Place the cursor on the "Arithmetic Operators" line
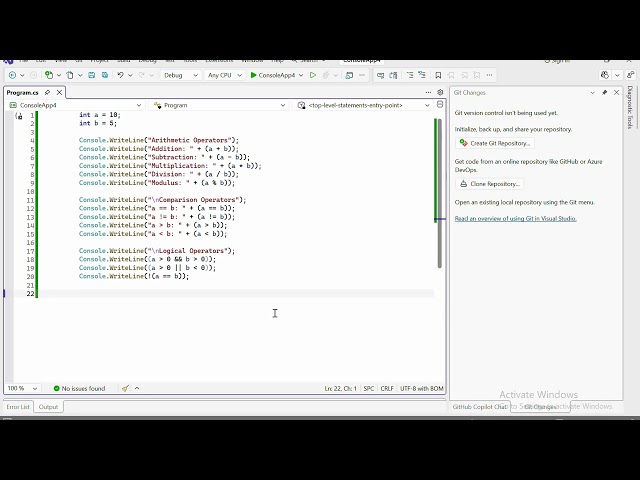Image resolution: width=640 pixels, height=480 pixels. pos(159,140)
